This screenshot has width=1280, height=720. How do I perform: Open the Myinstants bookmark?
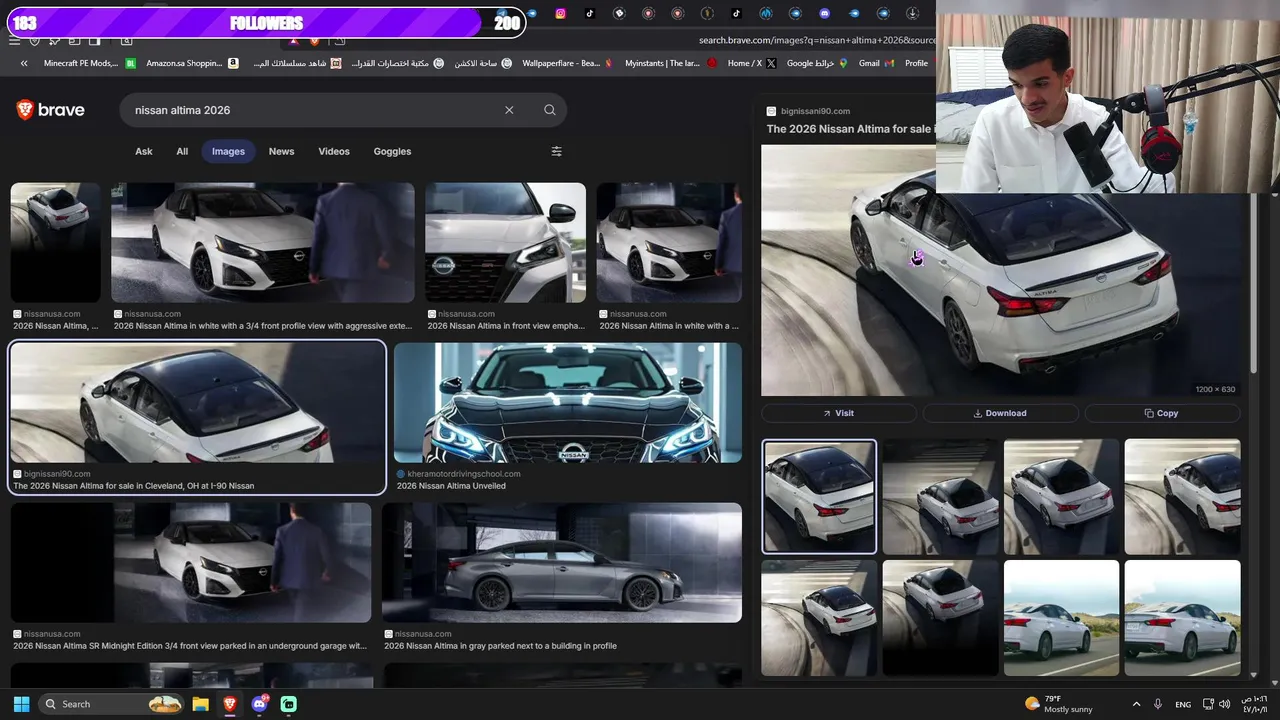pos(671,63)
